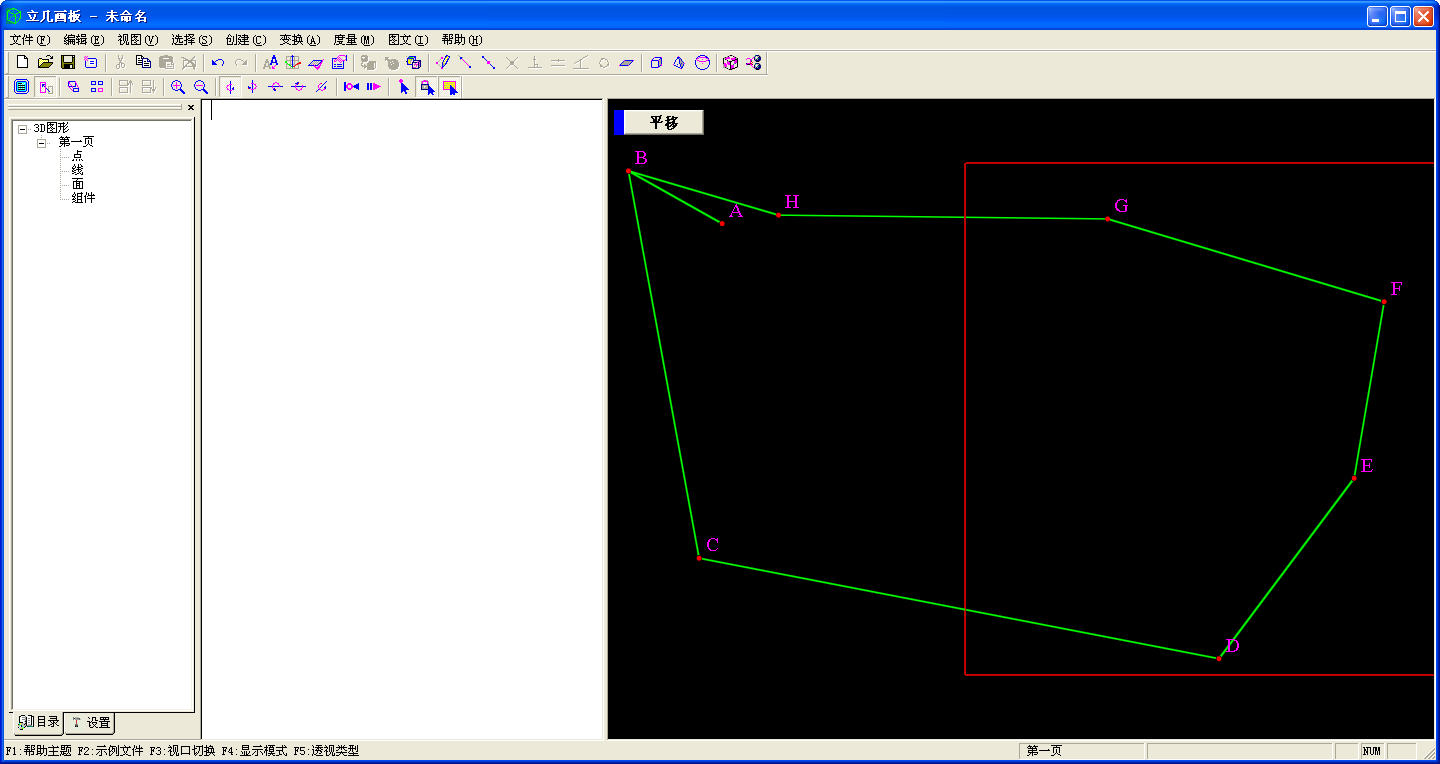The height and width of the screenshot is (764, 1440).
Task: Click inside the white text editing area
Action: (x=402, y=400)
